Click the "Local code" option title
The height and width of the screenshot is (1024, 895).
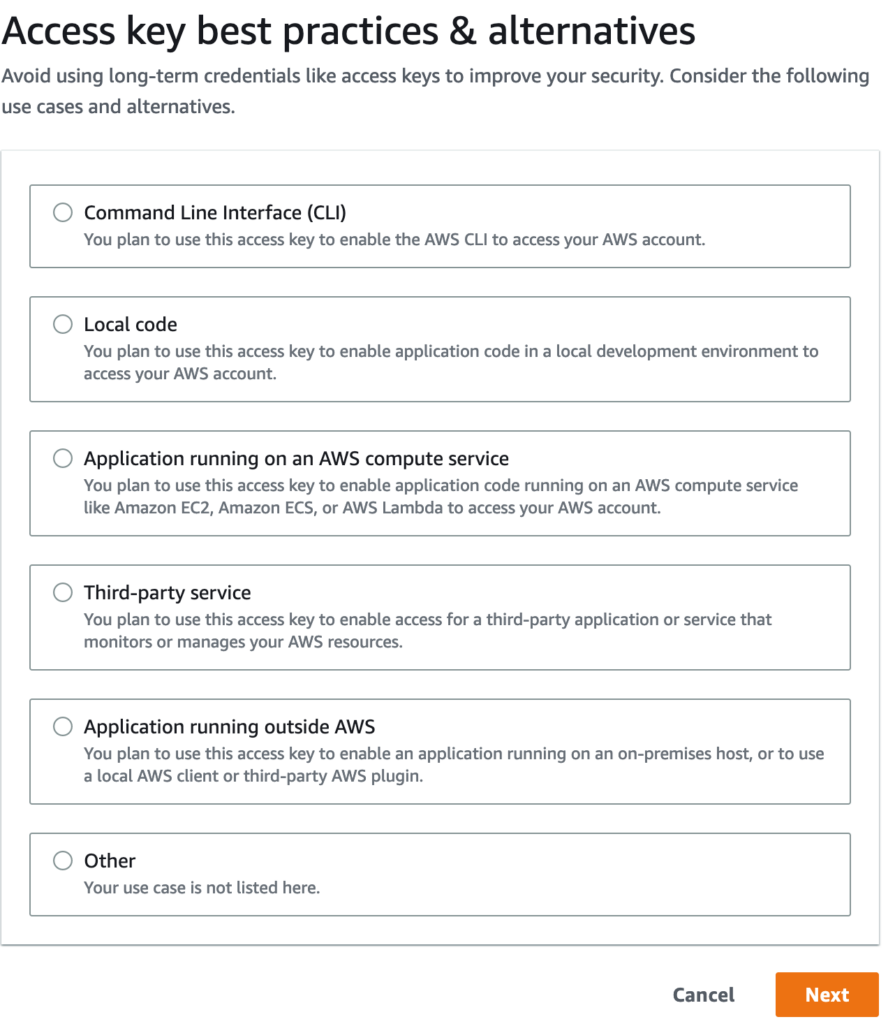click(130, 324)
